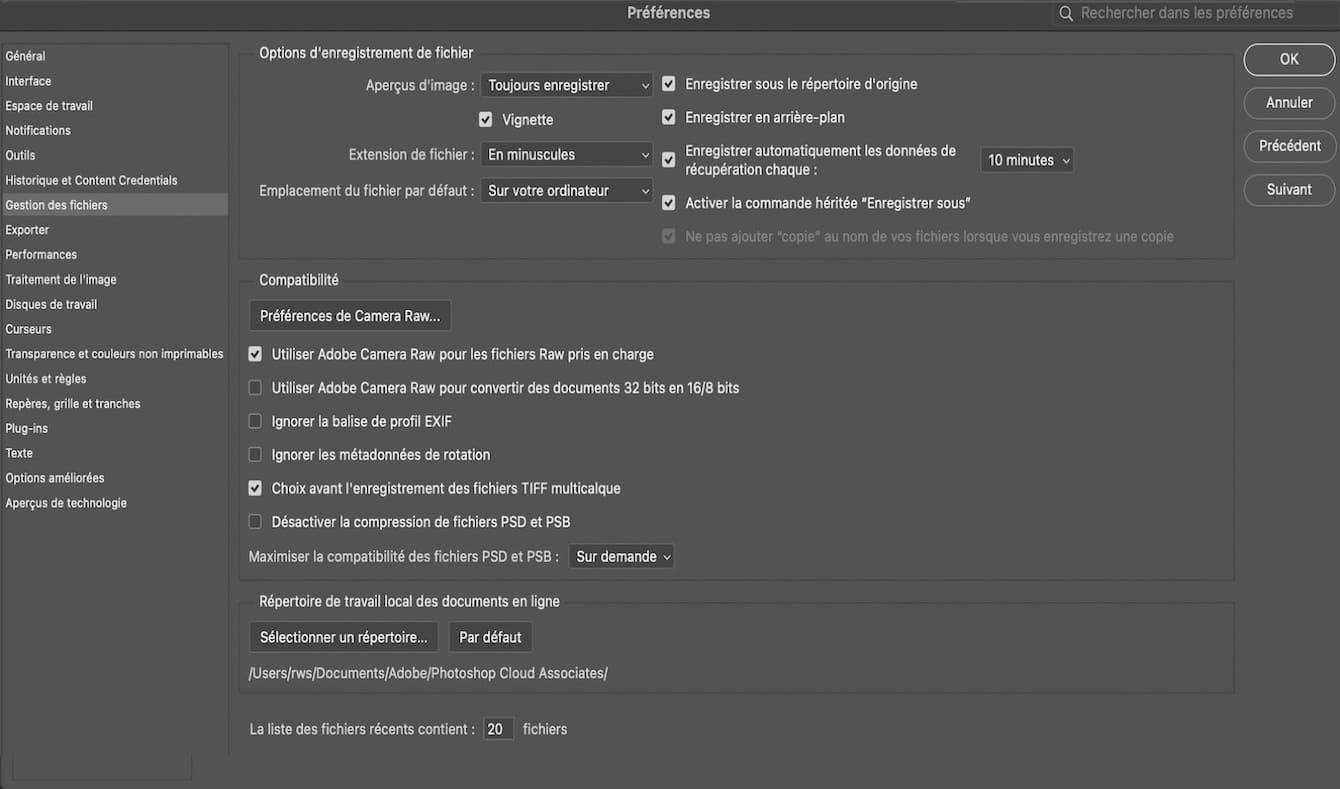Click the recent files count field
1340x789 pixels.
[x=498, y=730]
